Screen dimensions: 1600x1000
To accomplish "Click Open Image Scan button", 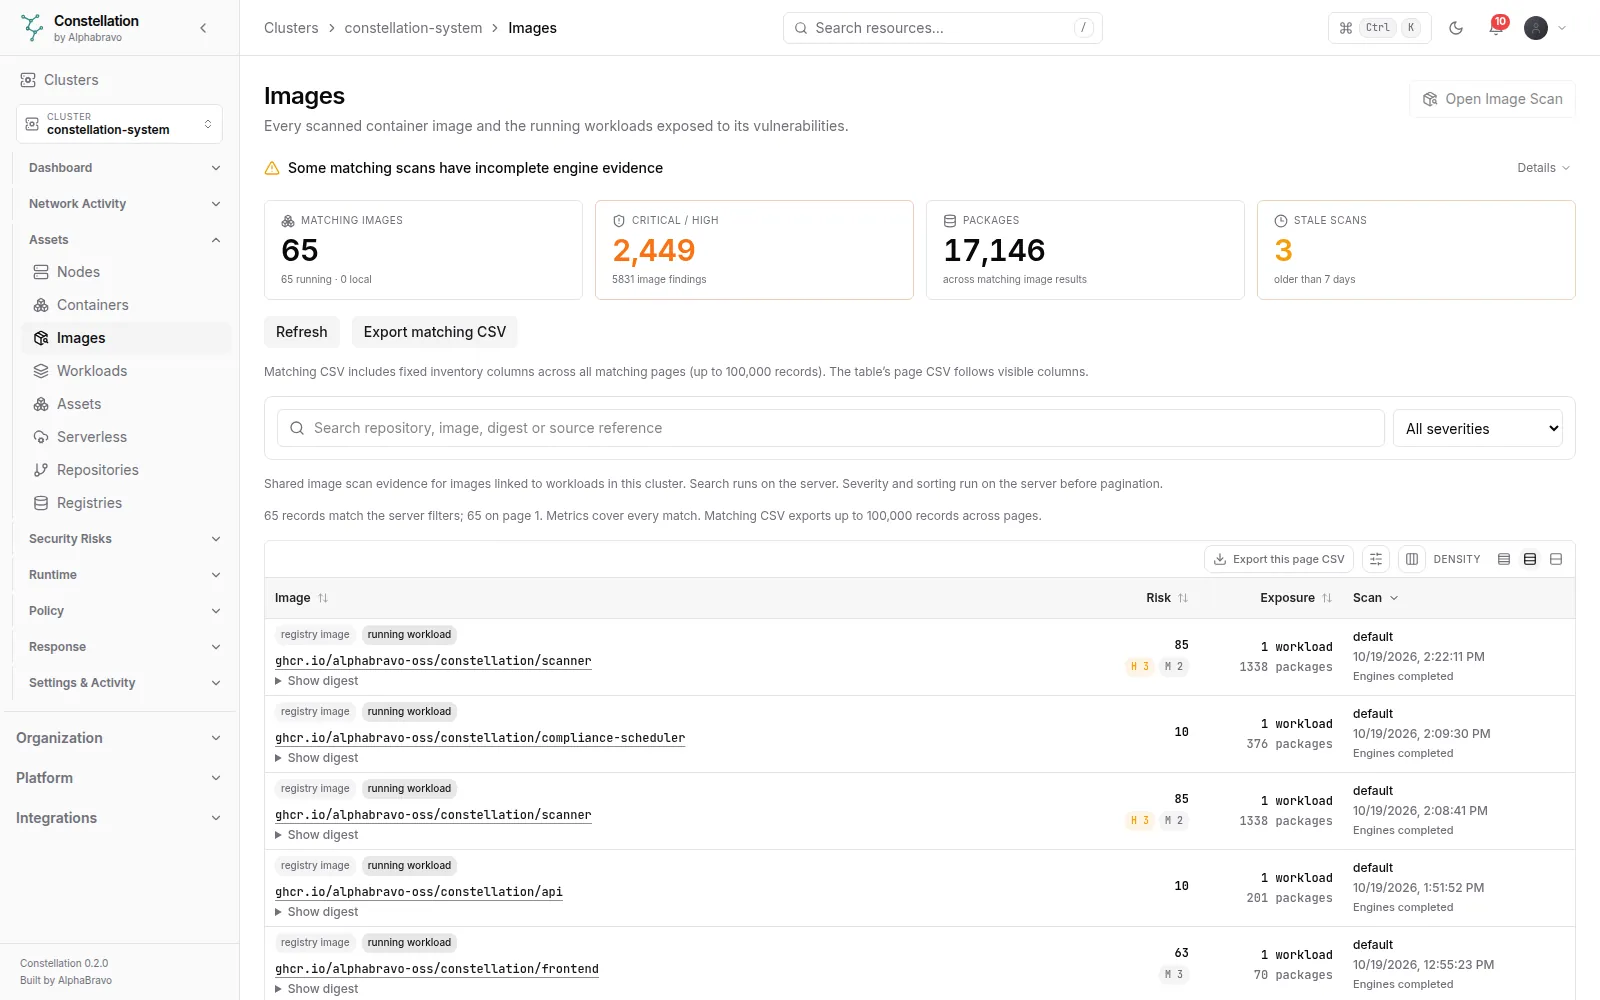I will [1492, 99].
